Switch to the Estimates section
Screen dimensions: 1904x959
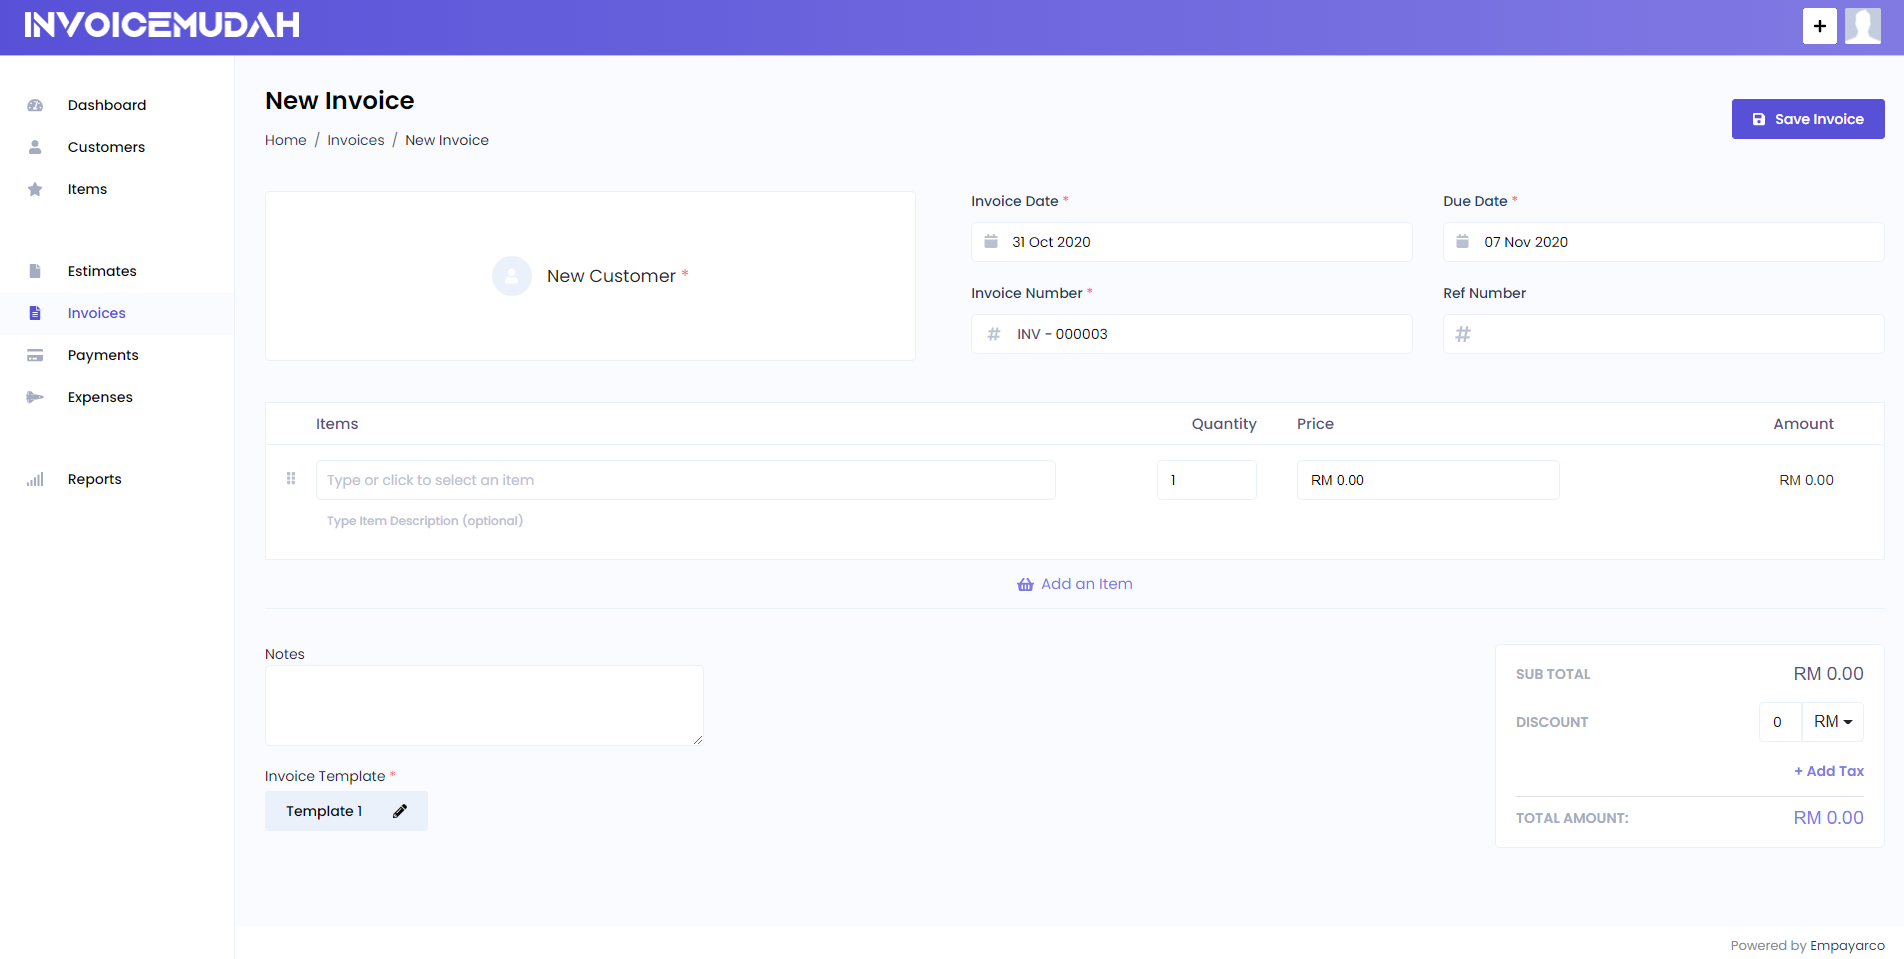click(x=102, y=271)
